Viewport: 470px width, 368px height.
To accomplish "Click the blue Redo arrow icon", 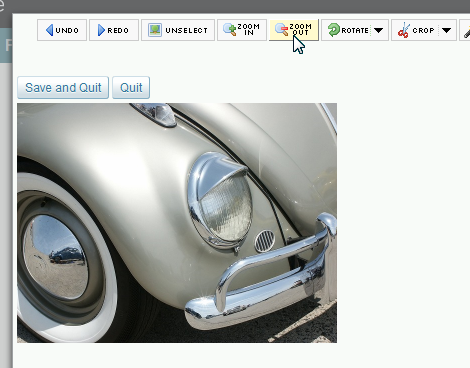I will coord(101,30).
